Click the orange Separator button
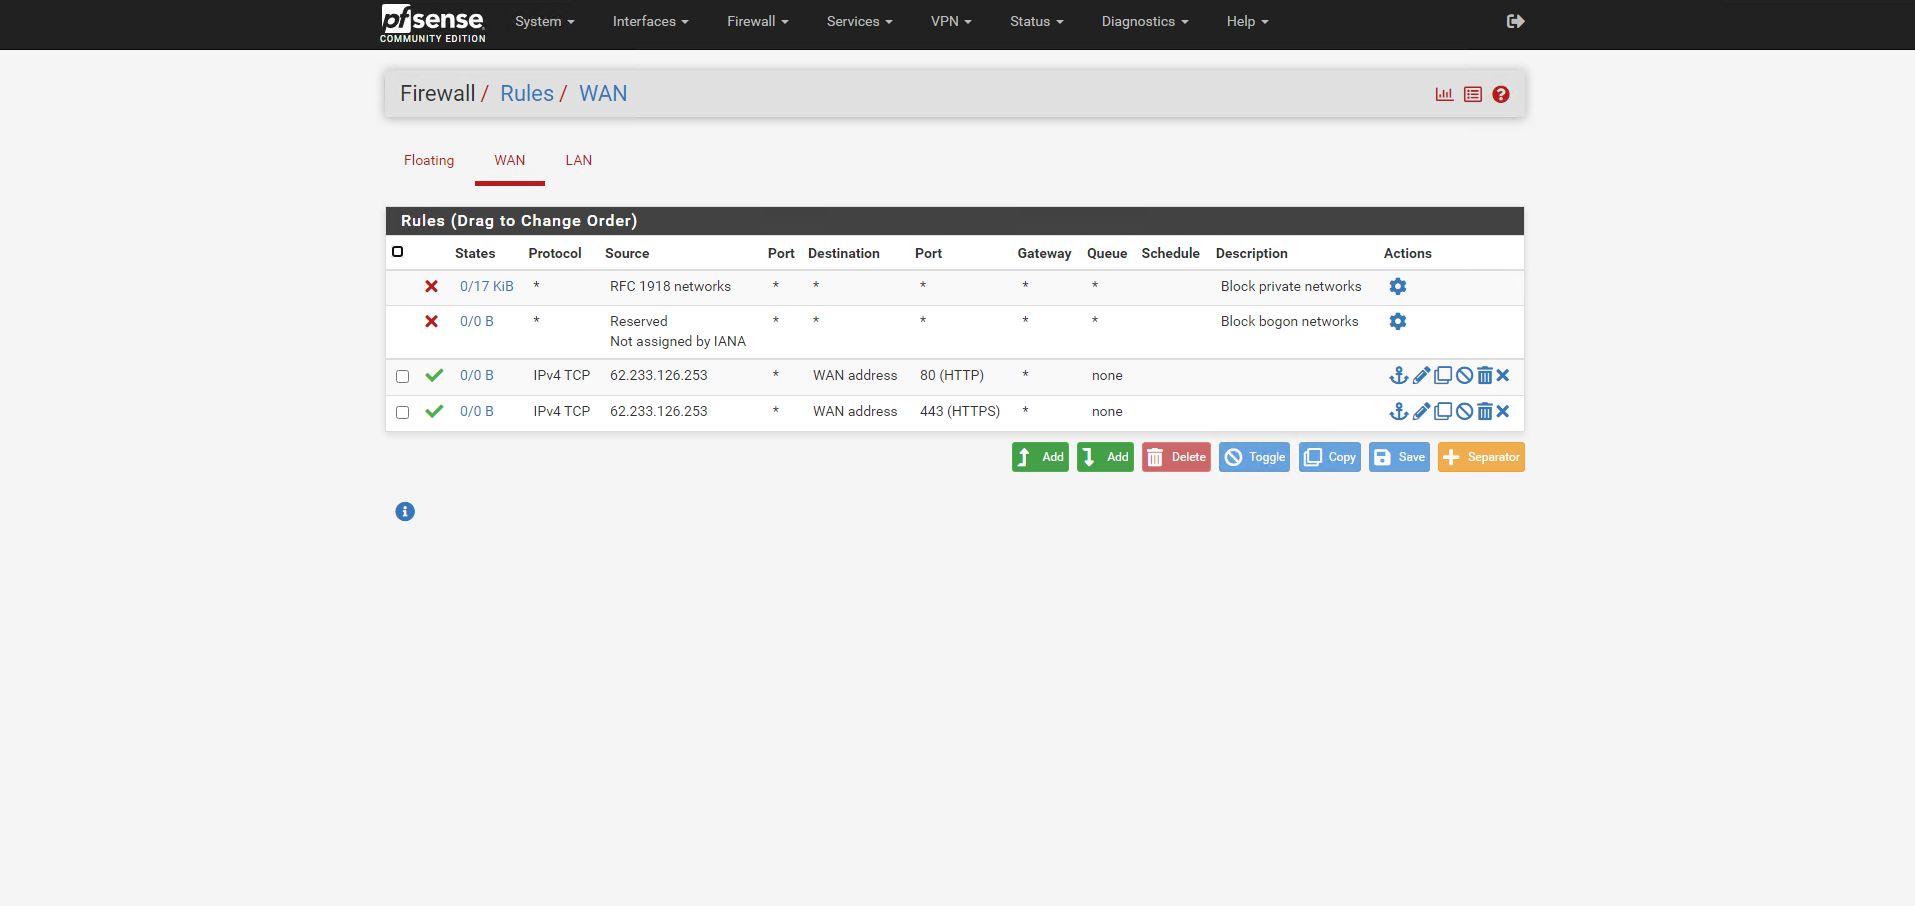Image resolution: width=1915 pixels, height=906 pixels. click(1481, 457)
